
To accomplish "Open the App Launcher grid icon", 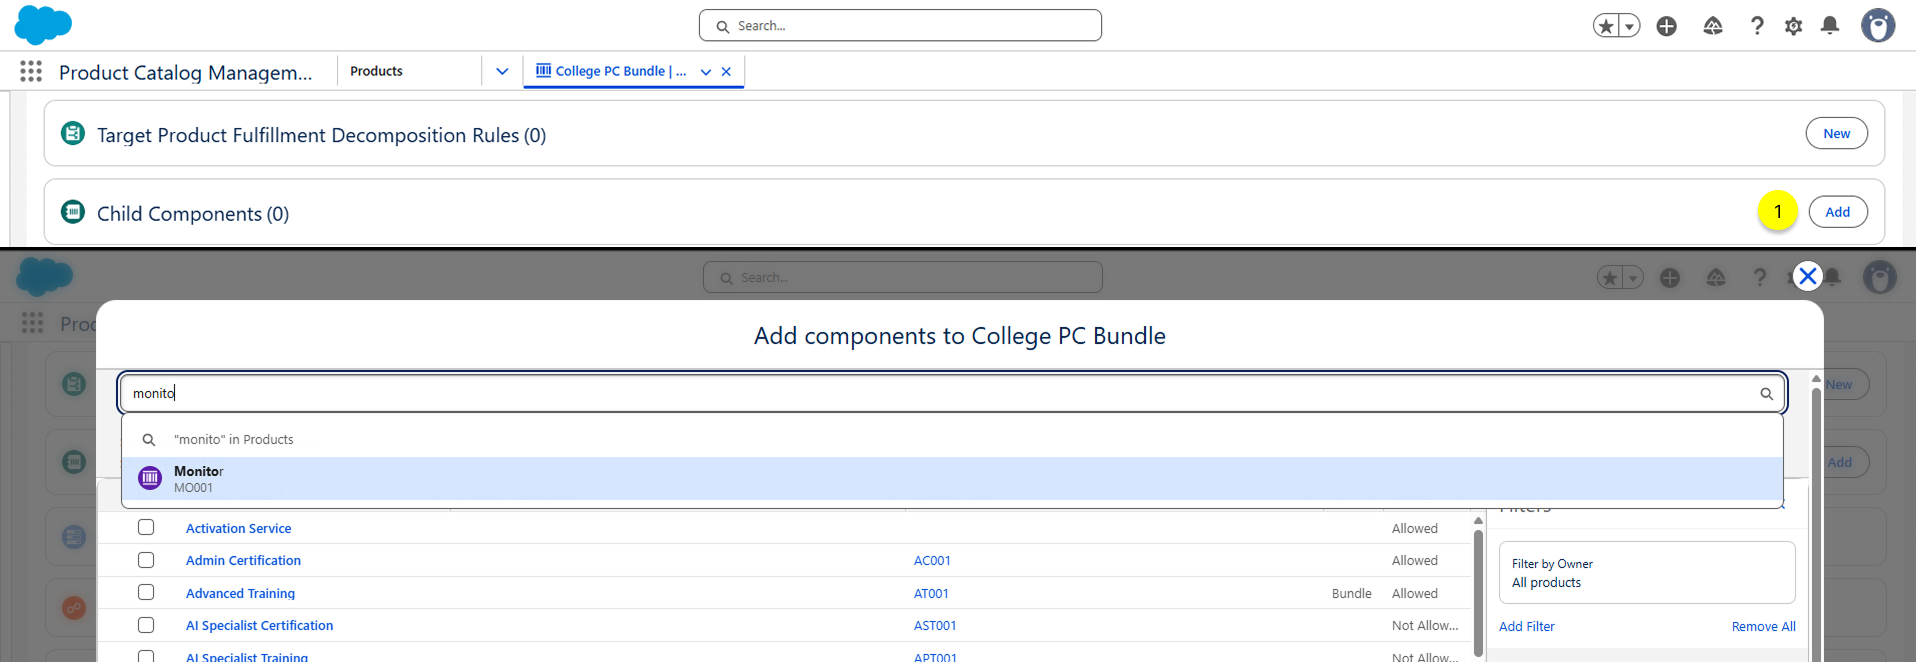I will click(x=31, y=71).
